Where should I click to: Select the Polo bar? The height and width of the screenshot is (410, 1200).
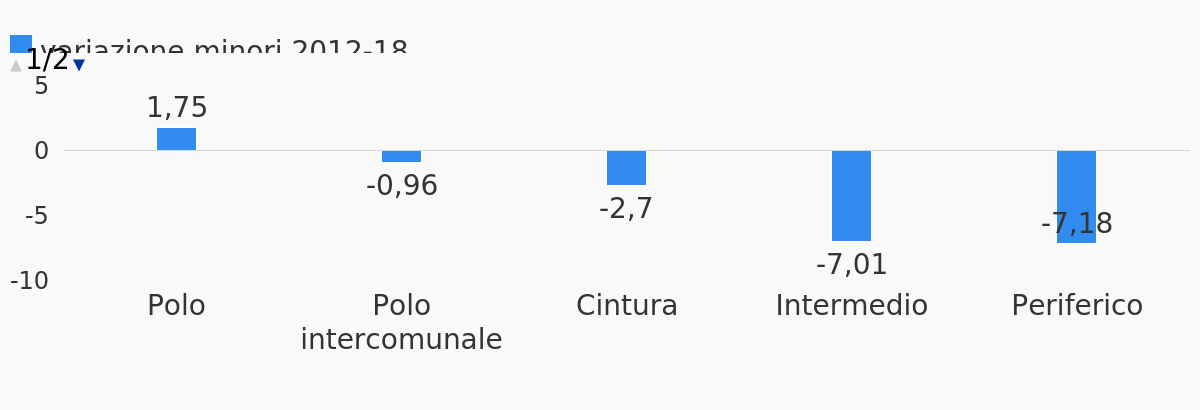pyautogui.click(x=176, y=139)
